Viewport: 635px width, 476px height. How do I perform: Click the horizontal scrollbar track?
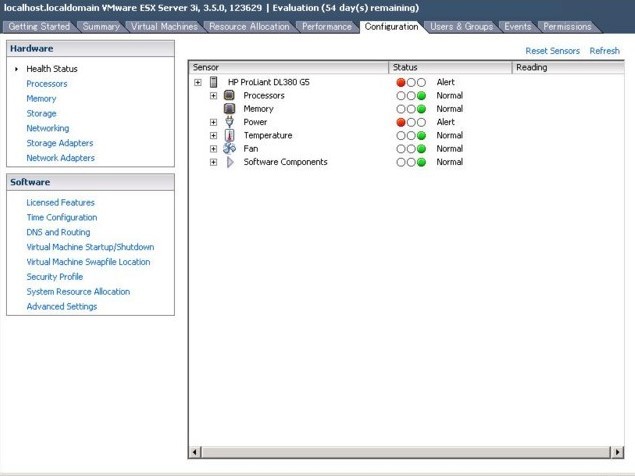click(x=406, y=452)
